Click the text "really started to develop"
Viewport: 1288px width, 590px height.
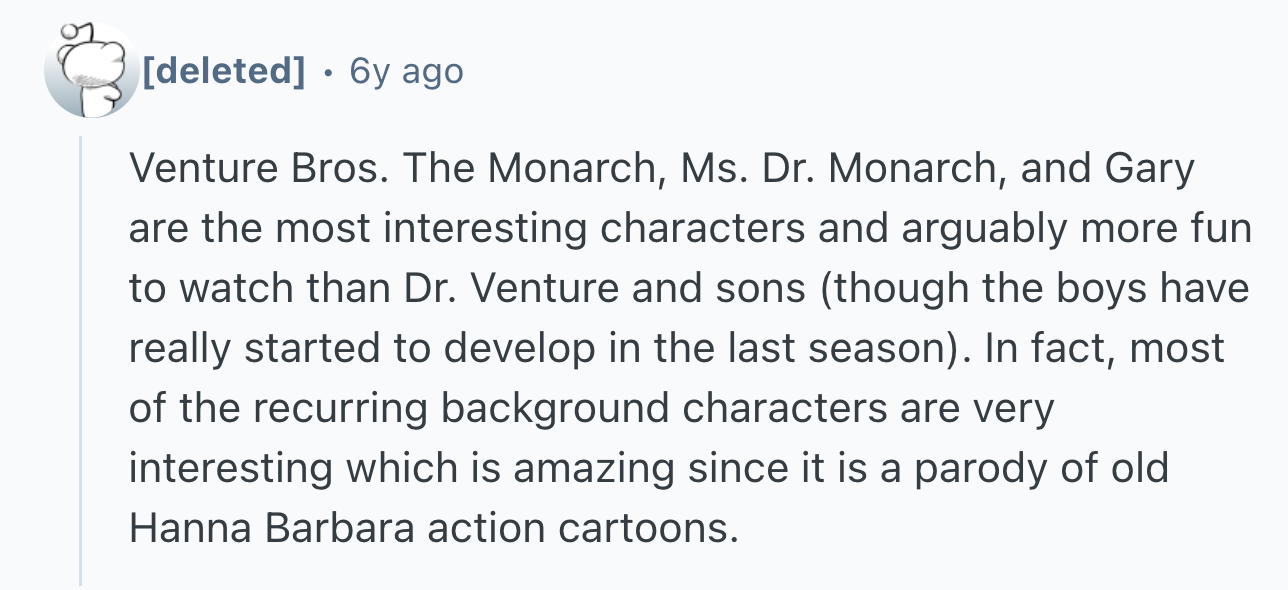point(354,349)
